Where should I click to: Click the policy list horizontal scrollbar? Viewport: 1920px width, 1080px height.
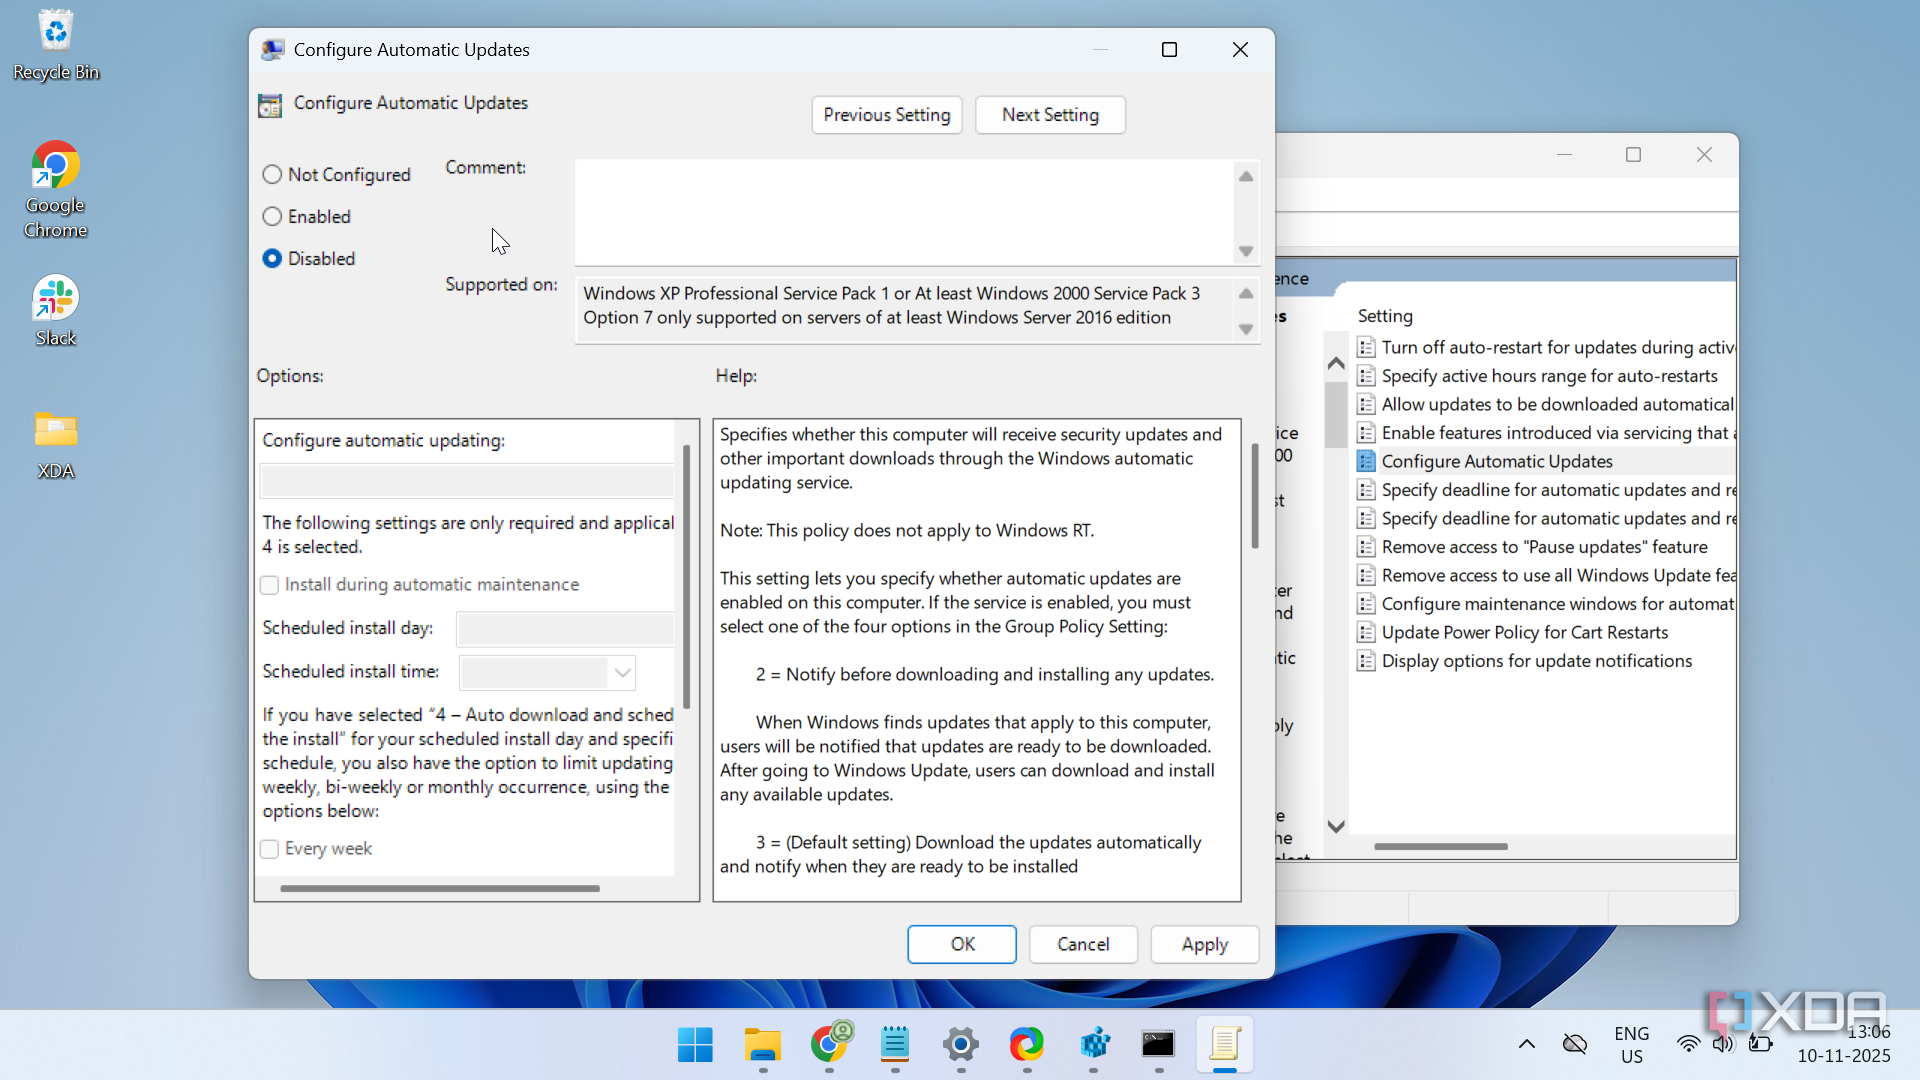coord(1441,847)
